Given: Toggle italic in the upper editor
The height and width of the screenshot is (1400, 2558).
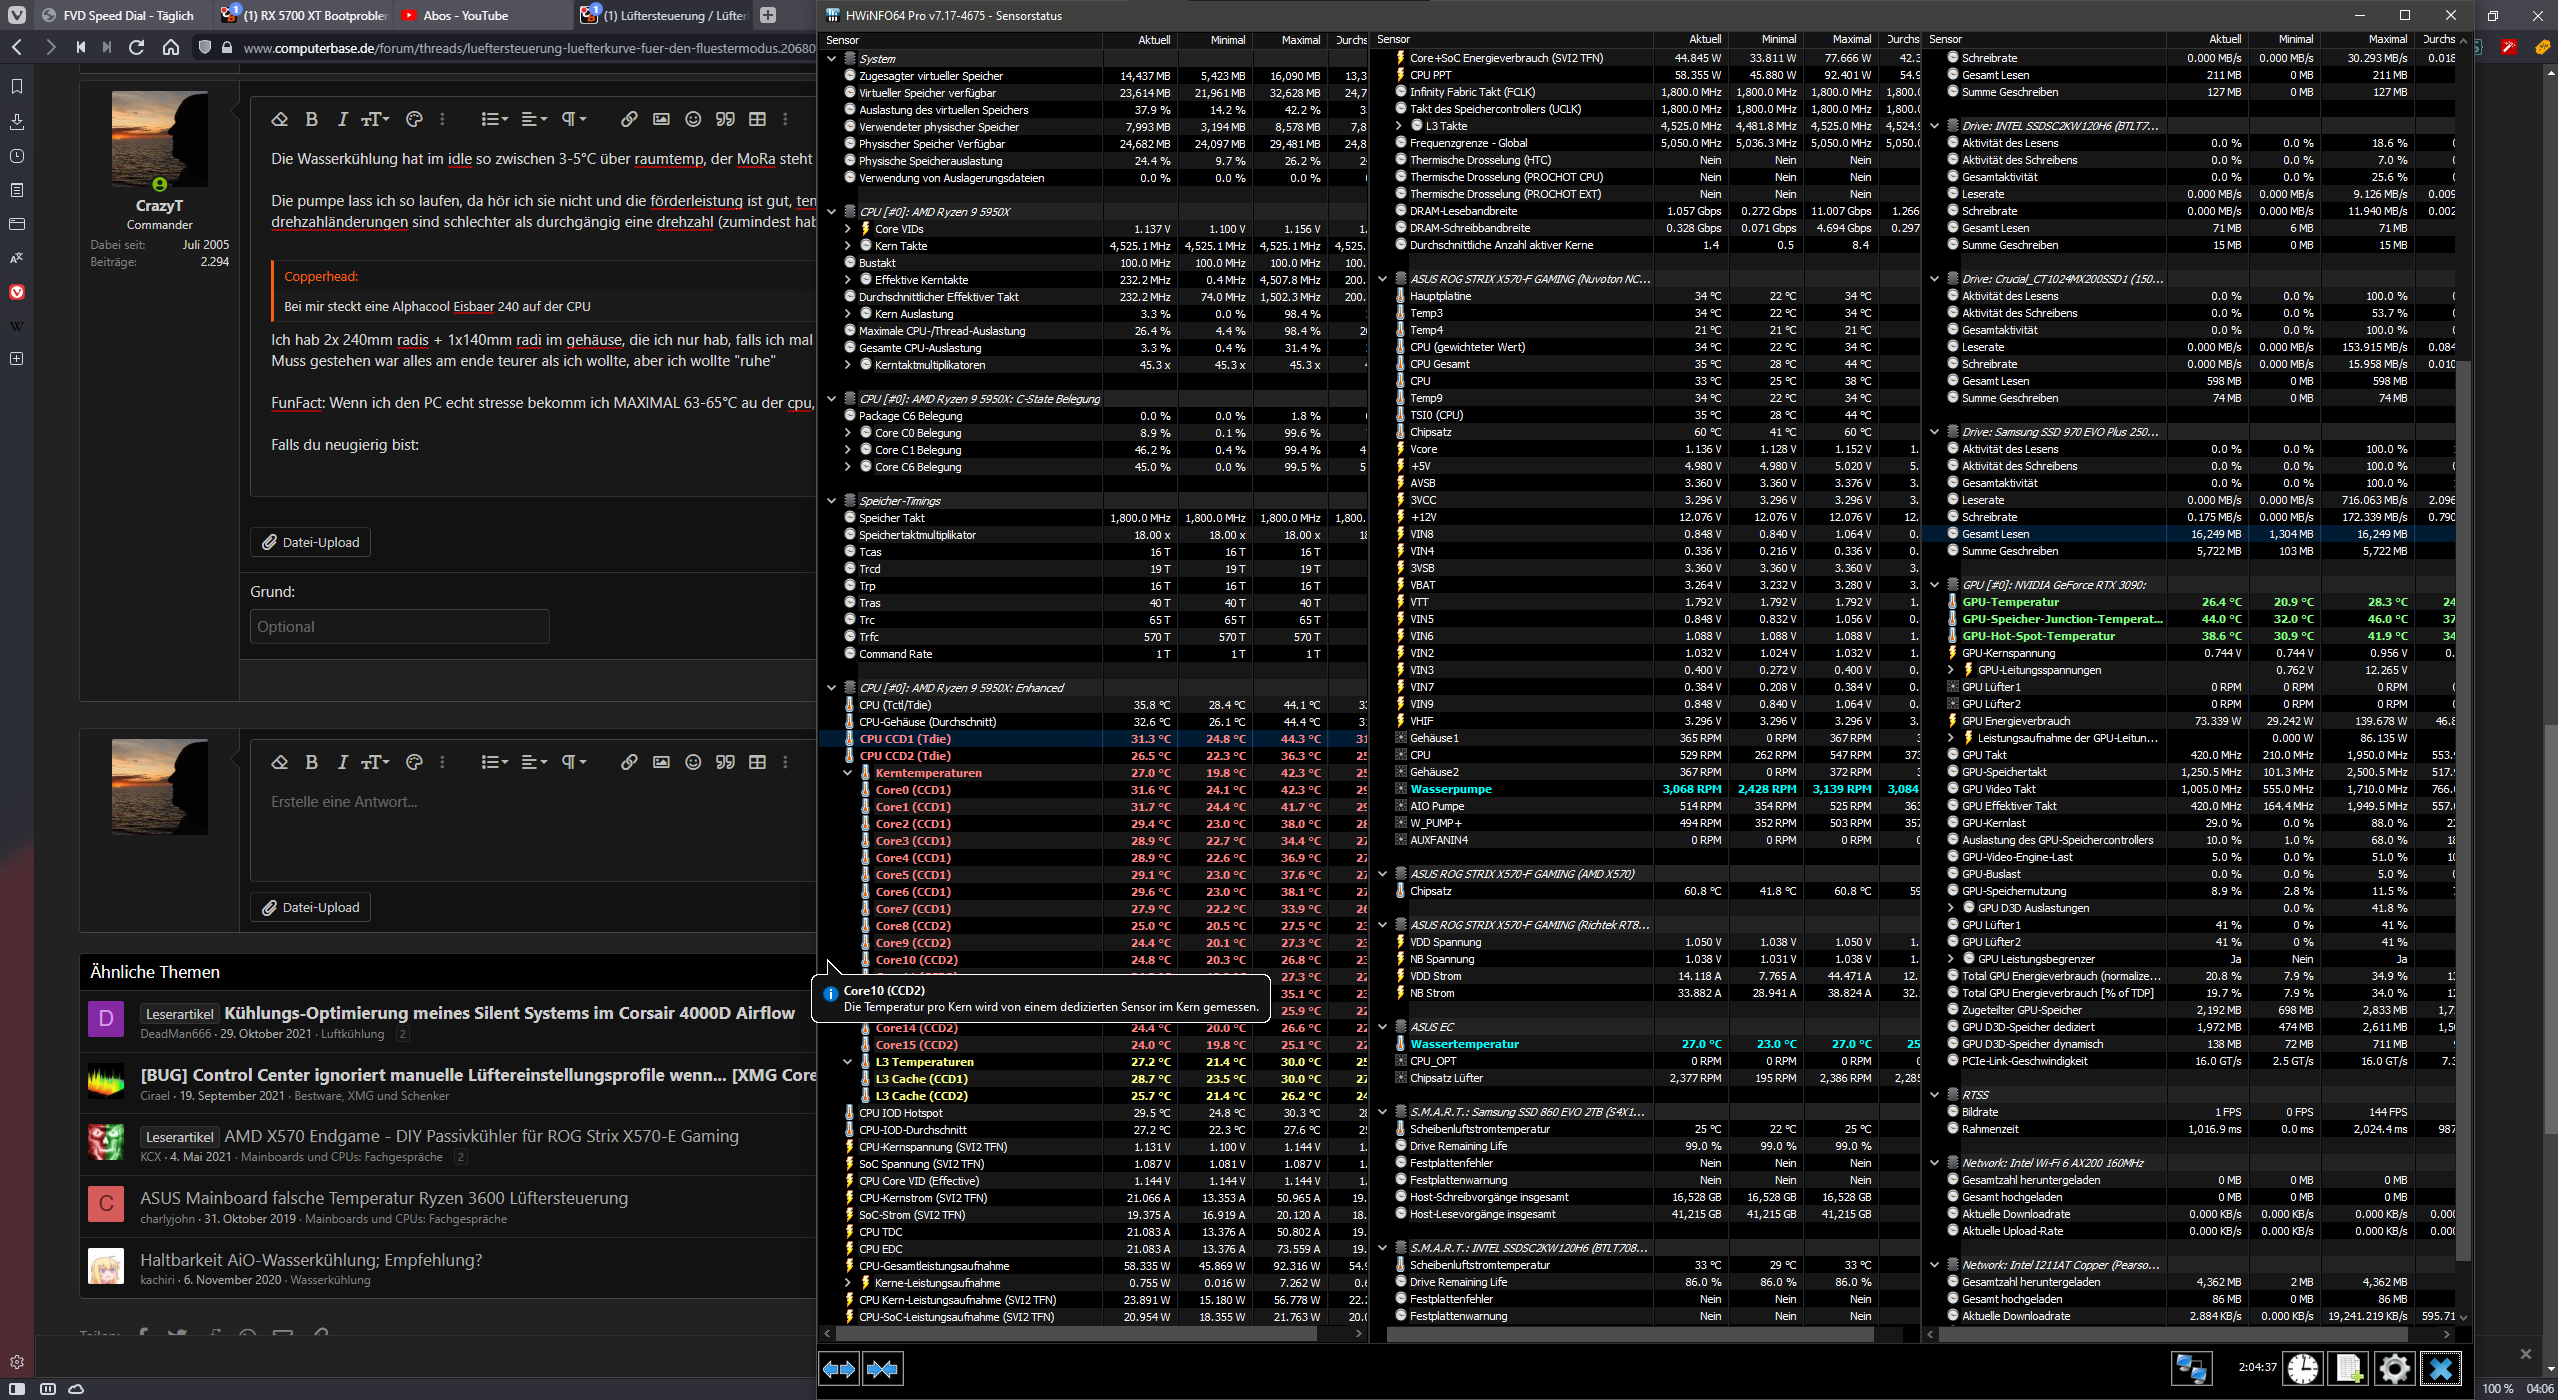Looking at the screenshot, I should 342,119.
